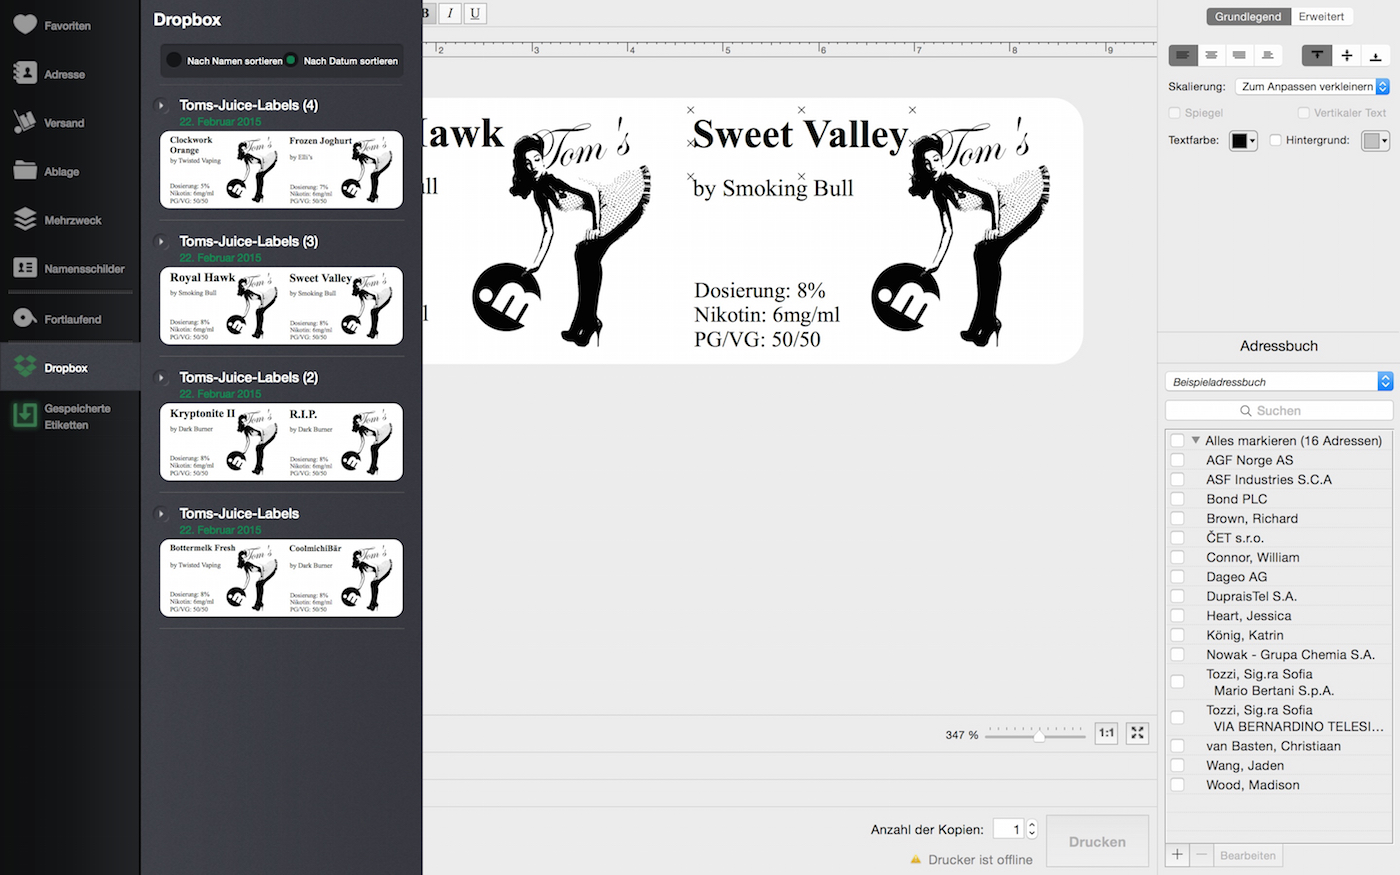Set zoom to 1:1 actual size
This screenshot has height=875, width=1400.
1106,733
